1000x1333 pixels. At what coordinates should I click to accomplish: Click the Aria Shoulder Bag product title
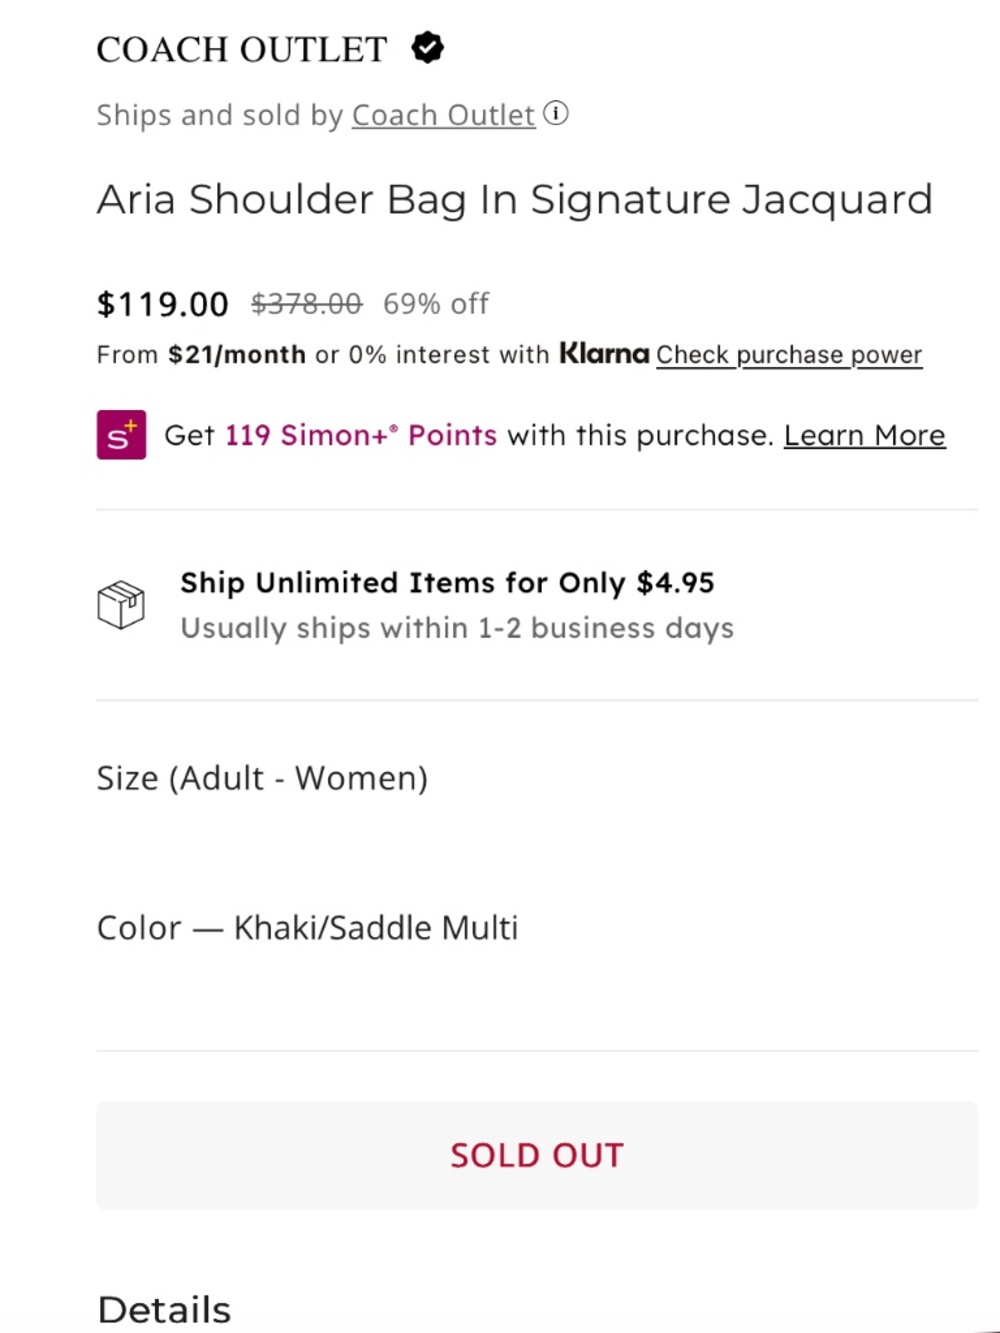(515, 199)
